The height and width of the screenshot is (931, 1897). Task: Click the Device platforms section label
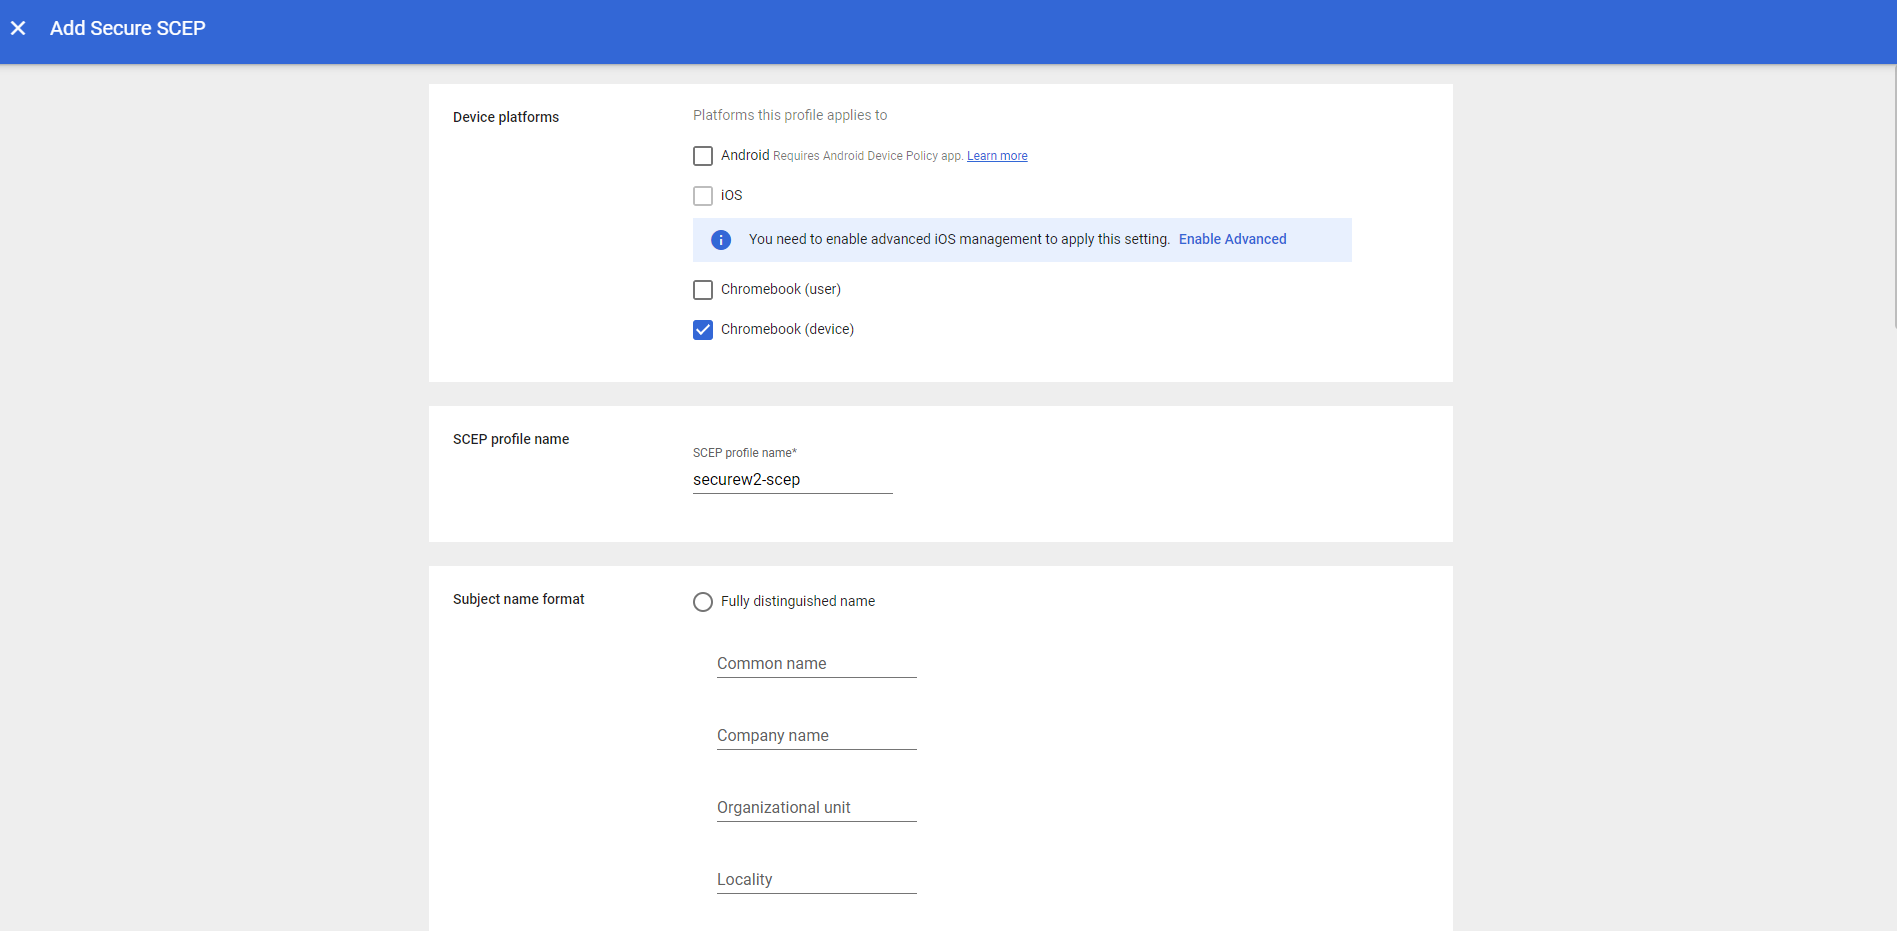coord(505,117)
